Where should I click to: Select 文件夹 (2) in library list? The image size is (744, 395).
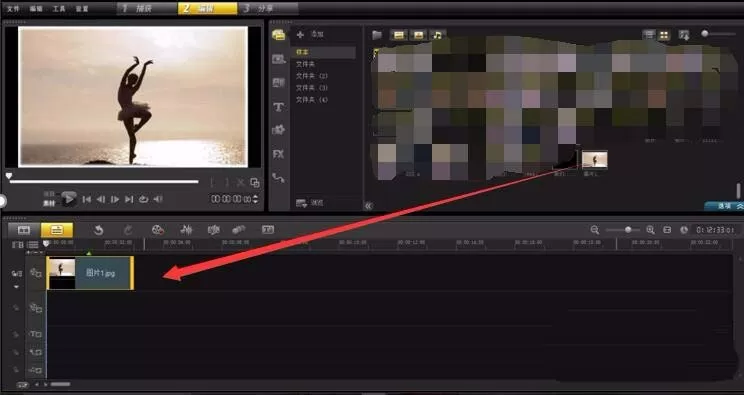[x=312, y=76]
